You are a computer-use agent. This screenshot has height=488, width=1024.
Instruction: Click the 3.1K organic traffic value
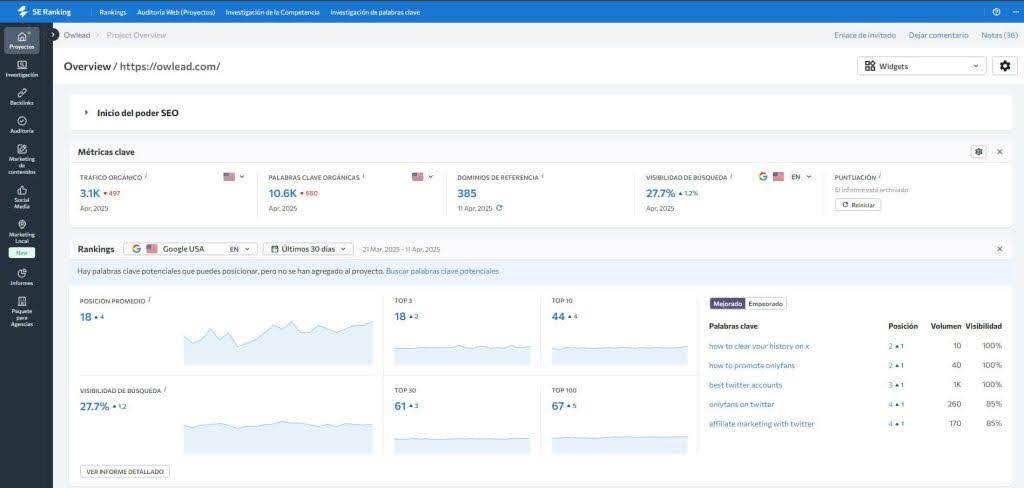tap(89, 193)
